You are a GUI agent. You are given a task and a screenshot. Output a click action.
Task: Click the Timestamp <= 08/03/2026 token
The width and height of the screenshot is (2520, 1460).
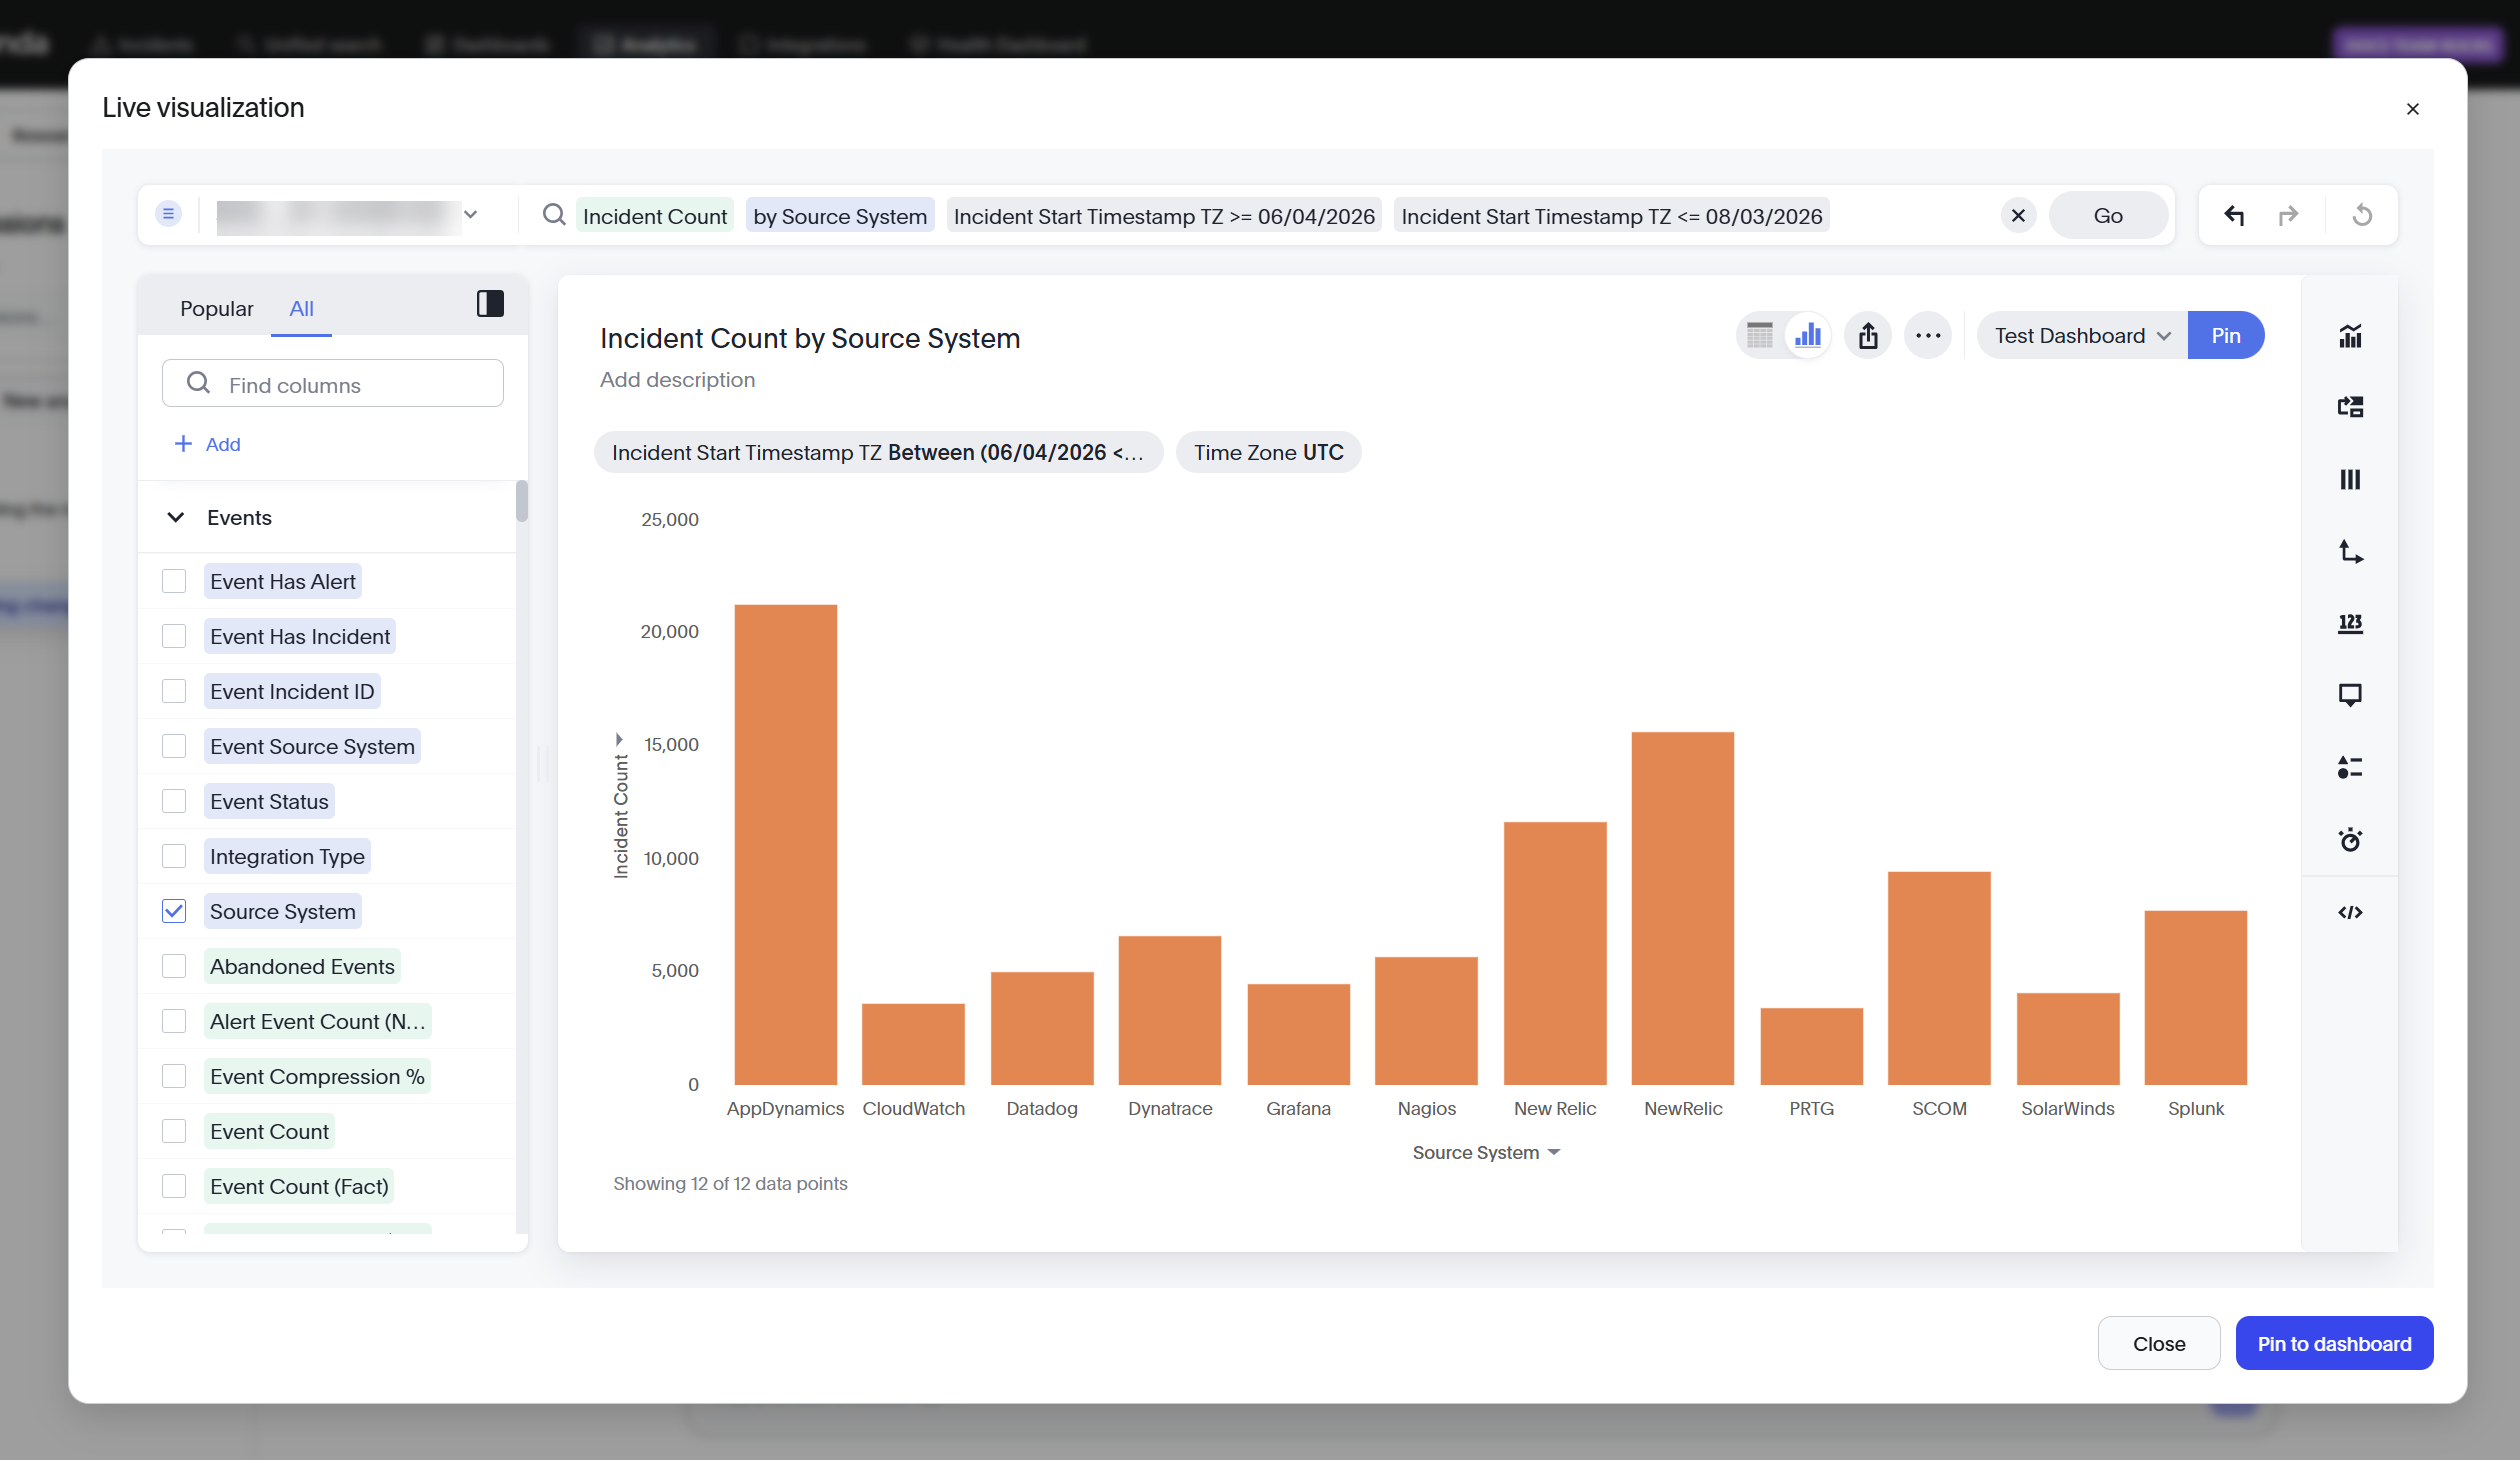coord(1611,215)
